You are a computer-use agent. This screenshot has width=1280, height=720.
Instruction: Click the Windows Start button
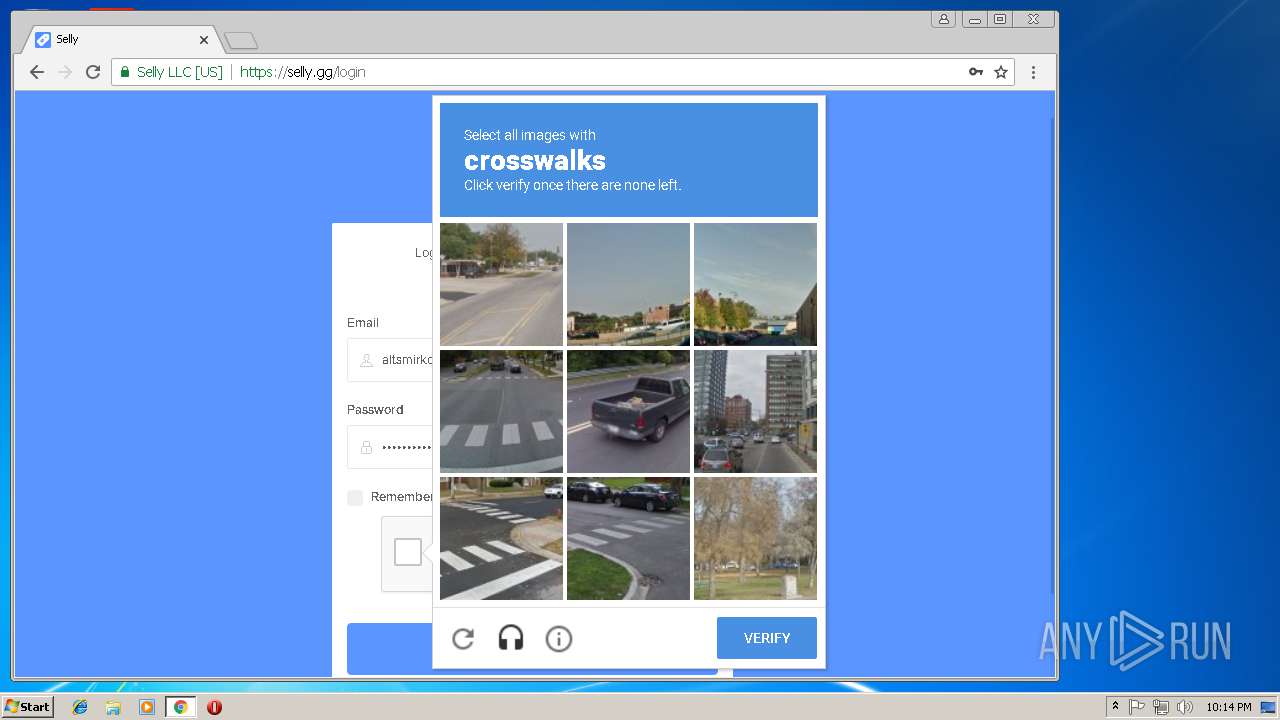click(27, 707)
